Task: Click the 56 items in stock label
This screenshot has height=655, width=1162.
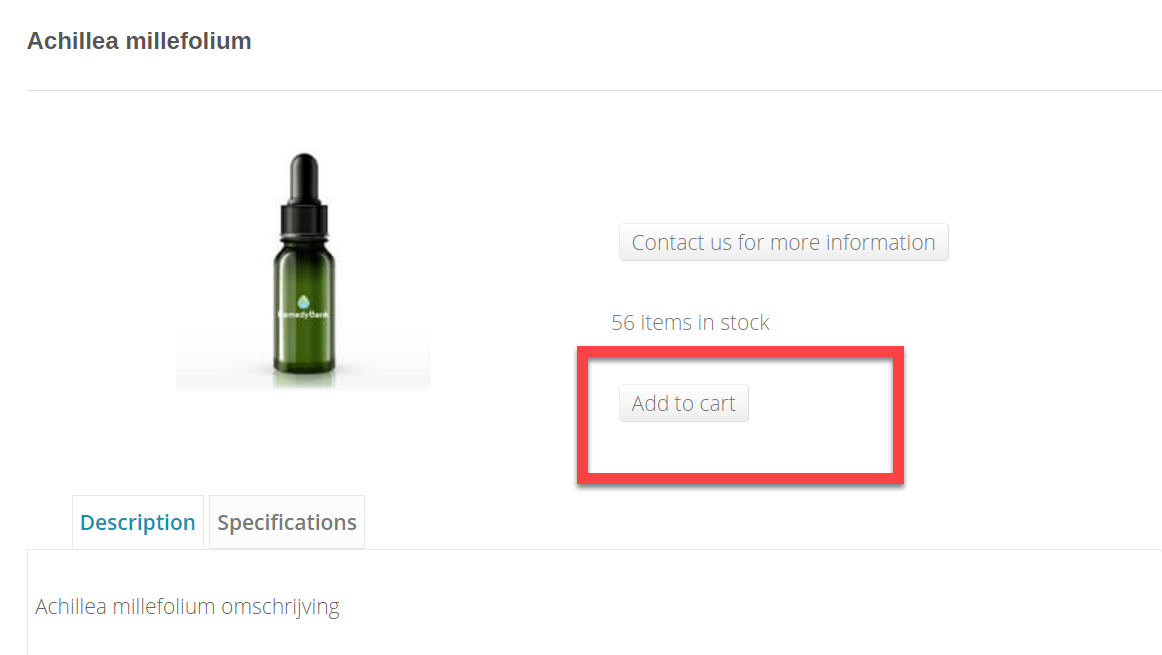Action: 690,323
